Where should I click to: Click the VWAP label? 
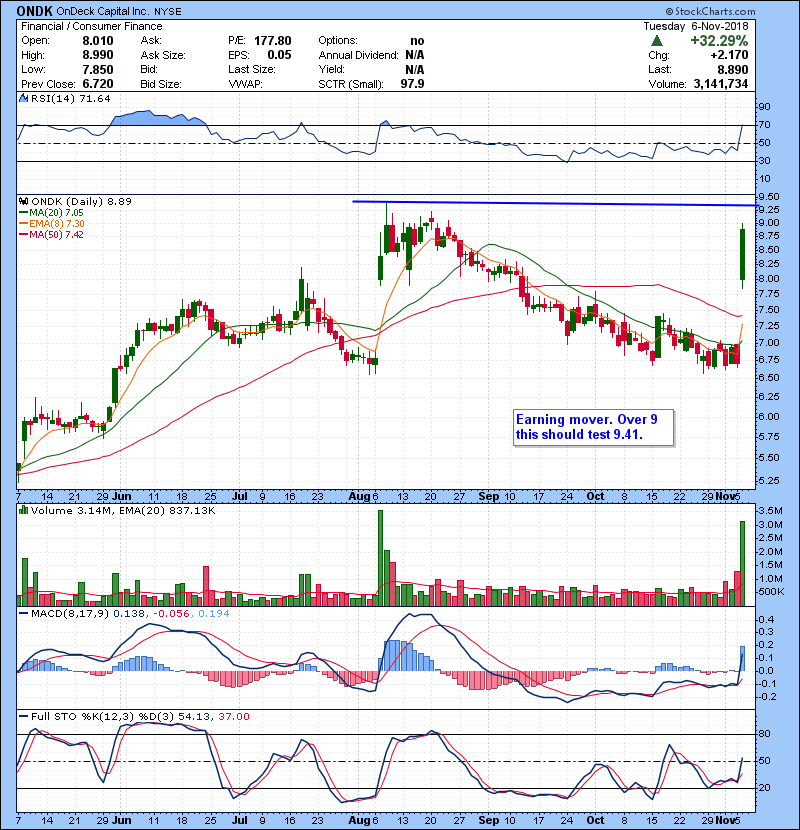click(x=245, y=84)
